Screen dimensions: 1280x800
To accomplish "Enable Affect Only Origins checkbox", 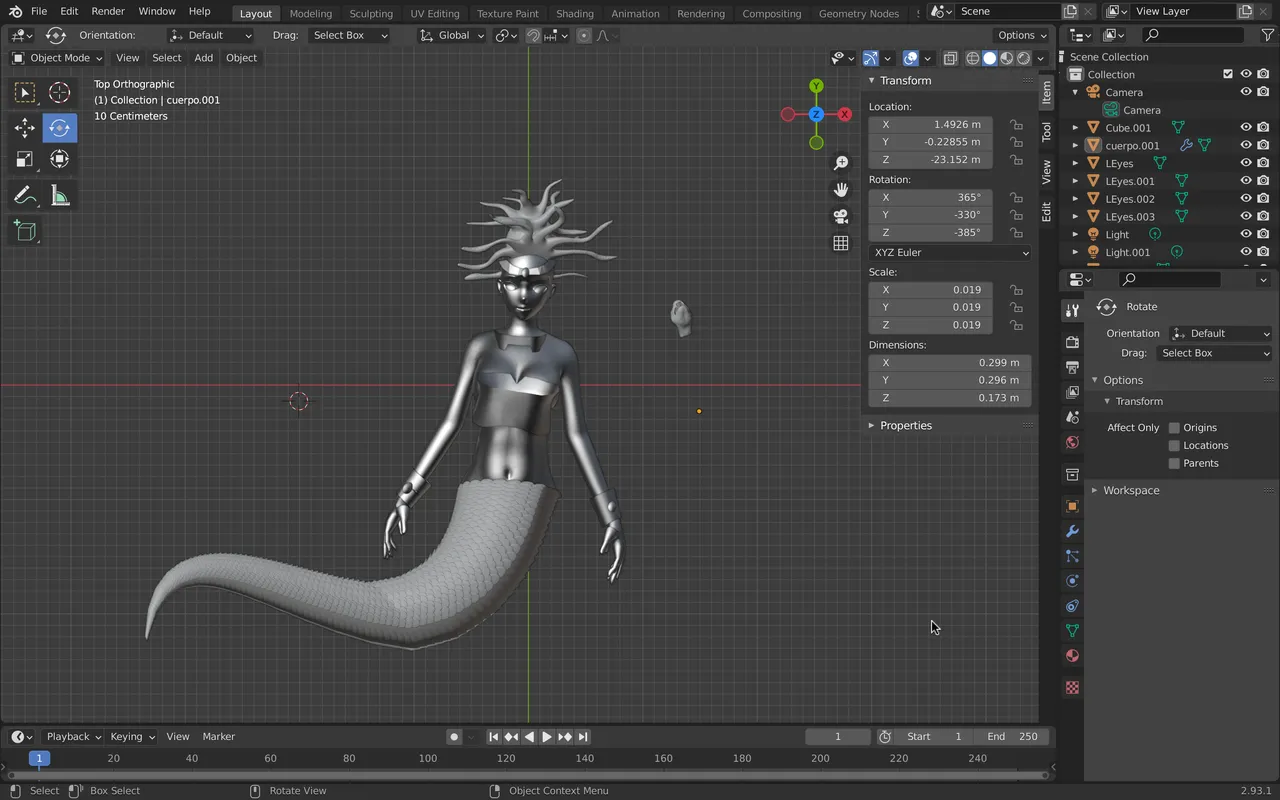I will click(1174, 428).
